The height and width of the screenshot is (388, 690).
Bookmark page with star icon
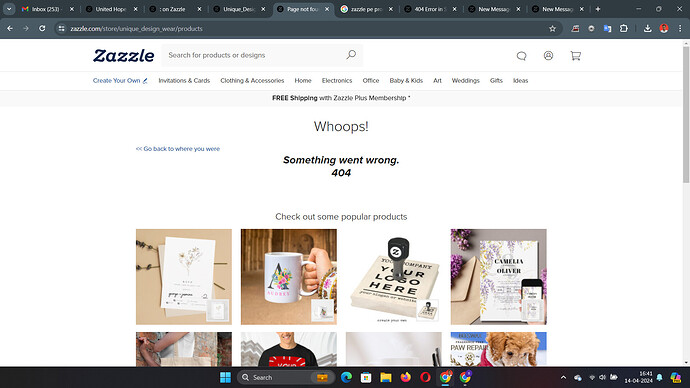pyautogui.click(x=552, y=29)
